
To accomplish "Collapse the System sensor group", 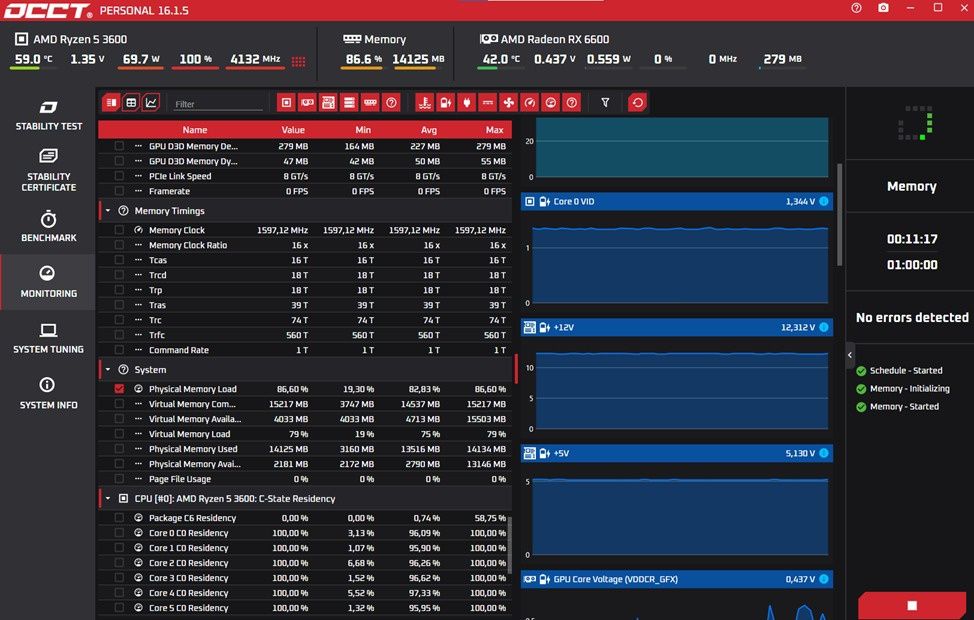I will (x=108, y=370).
